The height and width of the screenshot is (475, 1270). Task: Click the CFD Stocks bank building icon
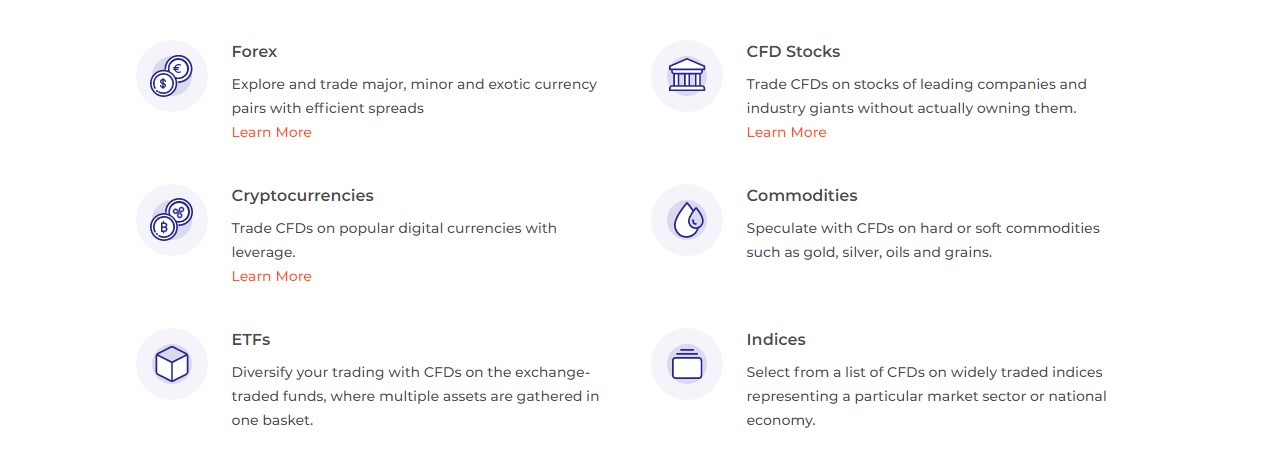pyautogui.click(x=686, y=76)
